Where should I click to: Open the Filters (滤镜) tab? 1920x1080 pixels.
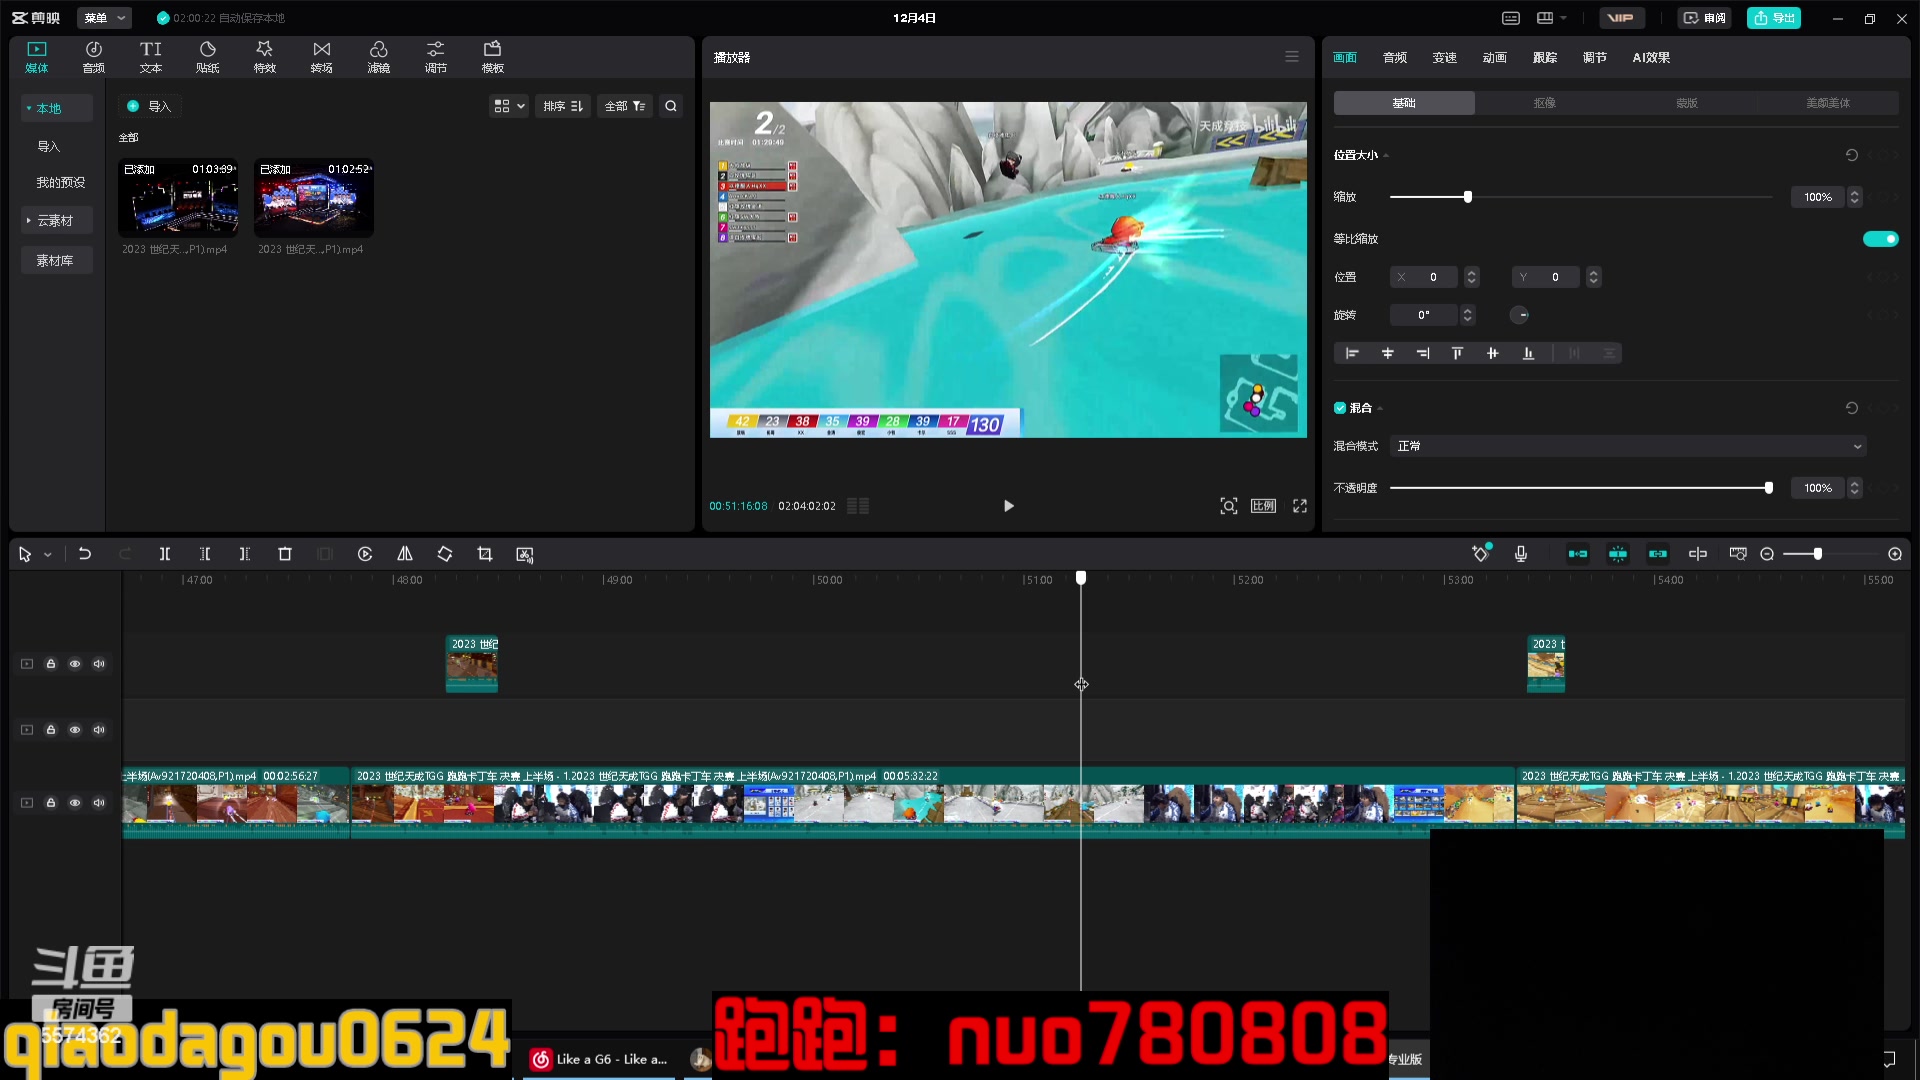point(379,57)
